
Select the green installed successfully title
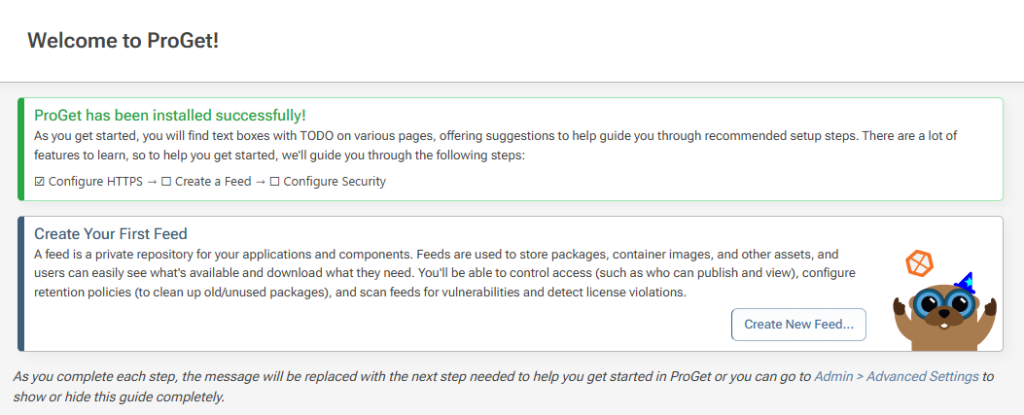[x=170, y=116]
